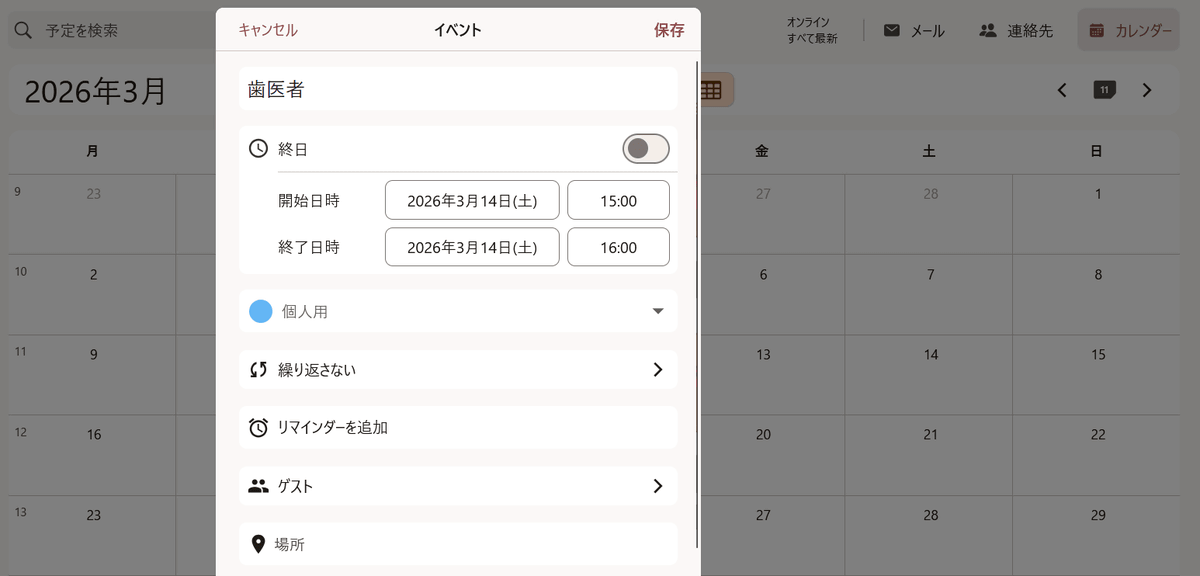Go to previous month arrow
1200x576 pixels.
(1062, 90)
